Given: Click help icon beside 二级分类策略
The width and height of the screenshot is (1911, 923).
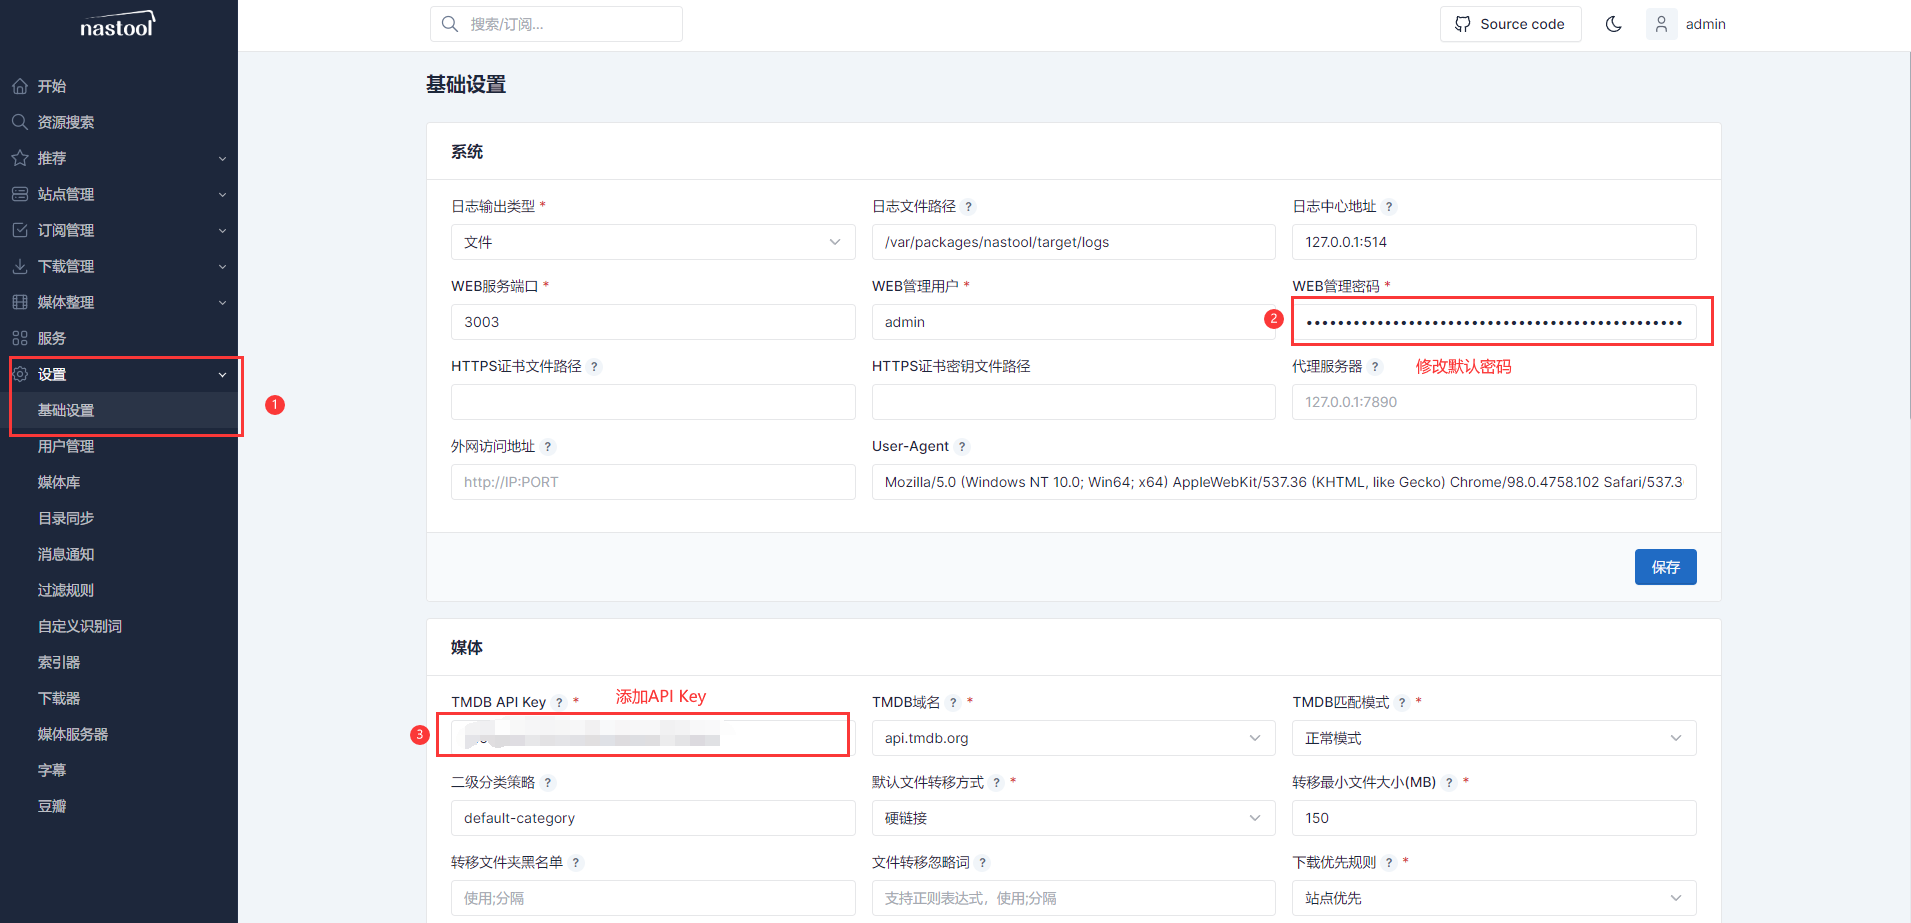Looking at the screenshot, I should [x=548, y=783].
